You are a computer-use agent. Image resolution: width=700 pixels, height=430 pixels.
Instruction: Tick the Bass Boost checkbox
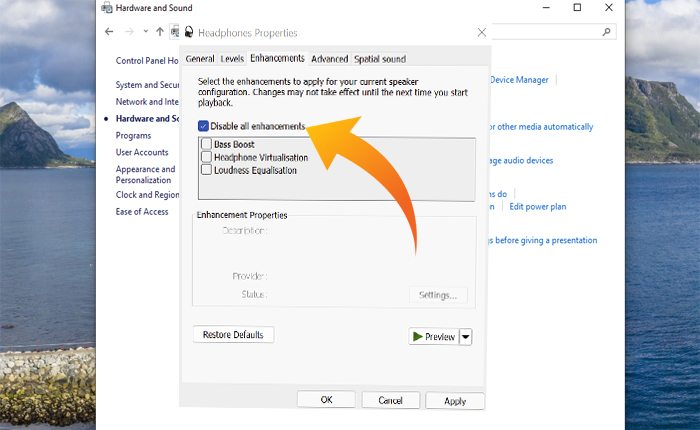pos(205,145)
